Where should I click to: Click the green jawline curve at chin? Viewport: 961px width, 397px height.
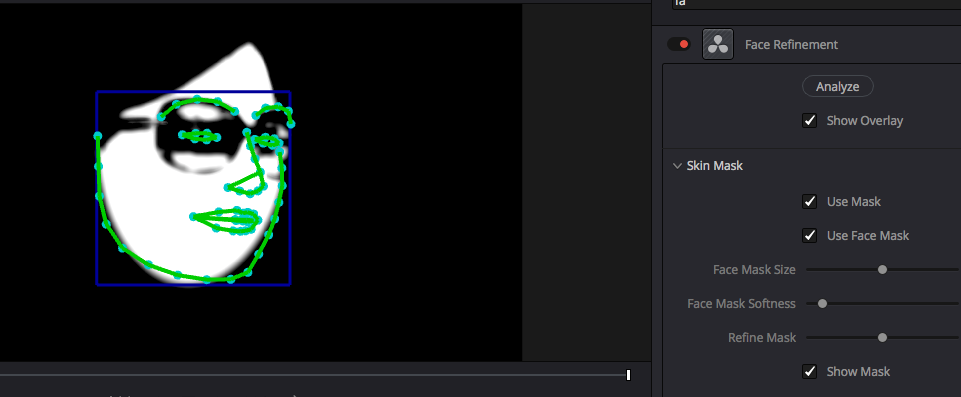[x=207, y=279]
